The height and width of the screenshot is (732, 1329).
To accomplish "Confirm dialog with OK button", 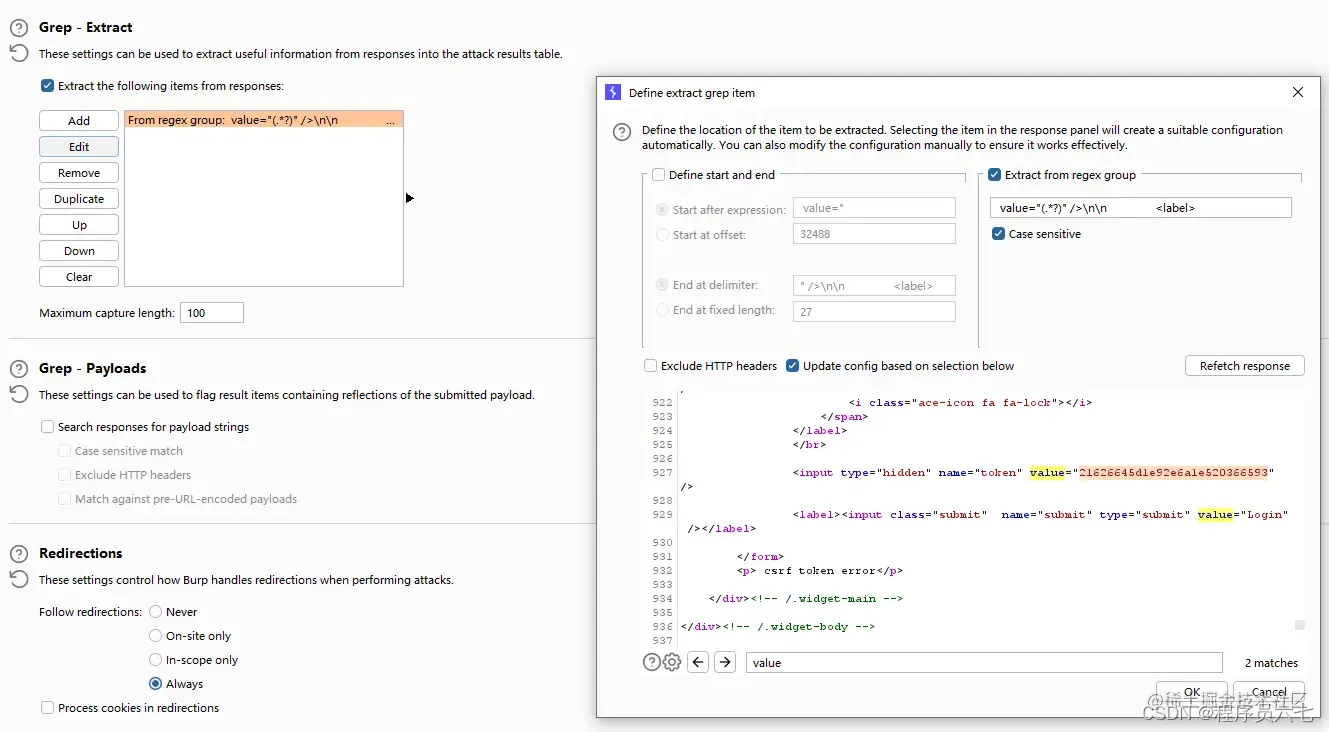I will click(1192, 692).
